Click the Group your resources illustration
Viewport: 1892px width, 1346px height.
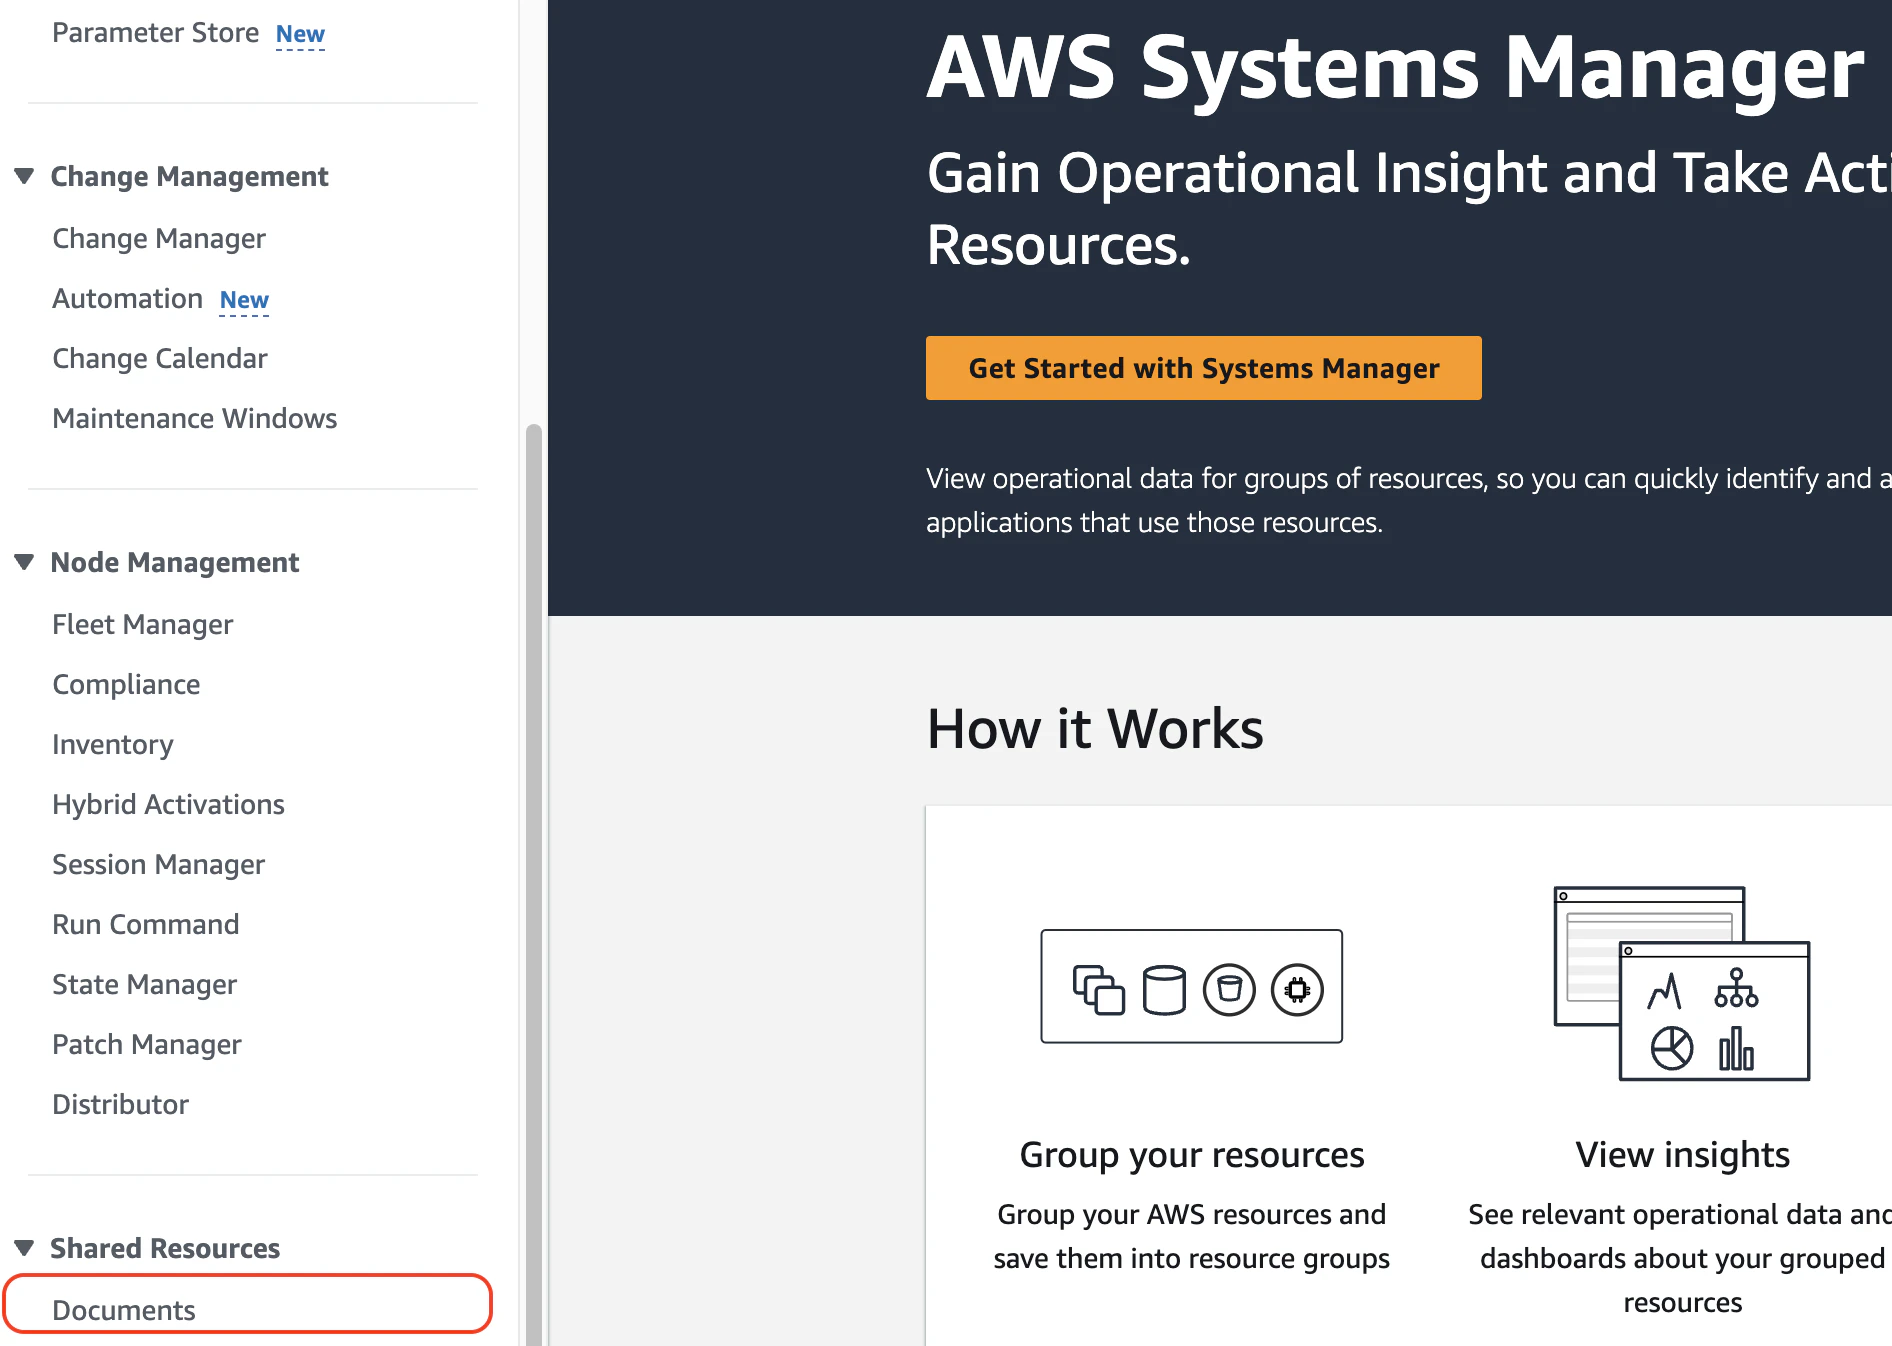pos(1191,986)
